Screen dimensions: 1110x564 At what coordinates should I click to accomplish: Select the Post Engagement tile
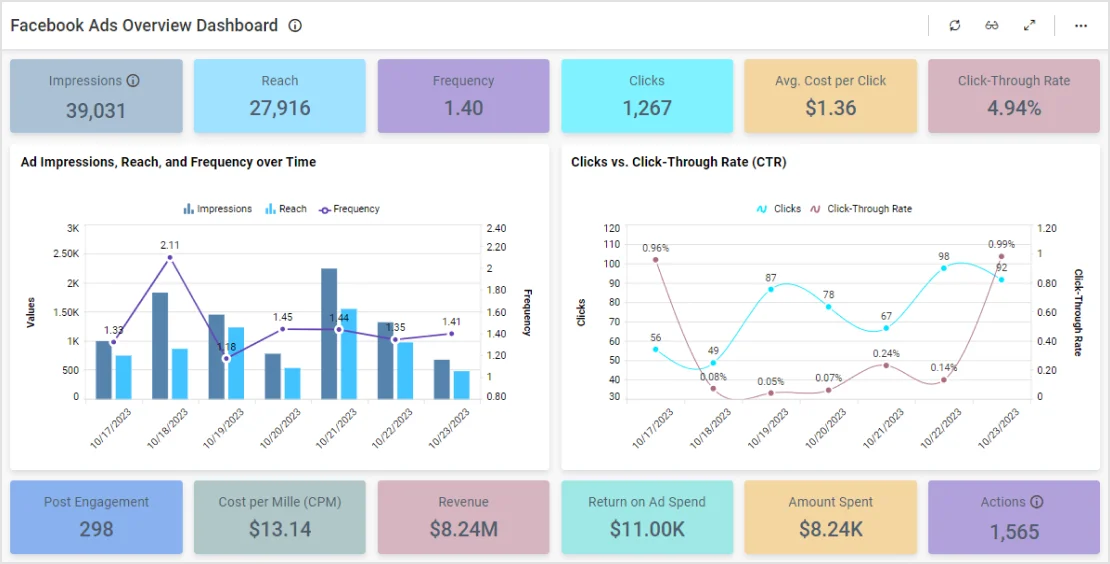pyautogui.click(x=96, y=517)
